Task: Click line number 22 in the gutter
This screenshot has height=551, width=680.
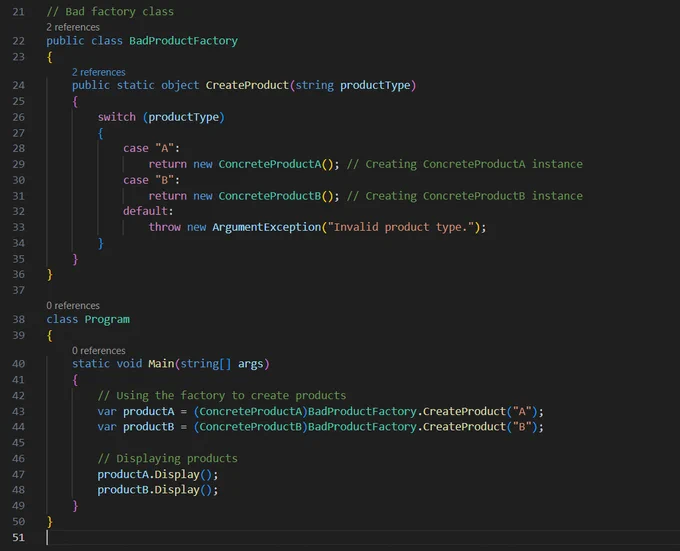Action: [x=19, y=41]
